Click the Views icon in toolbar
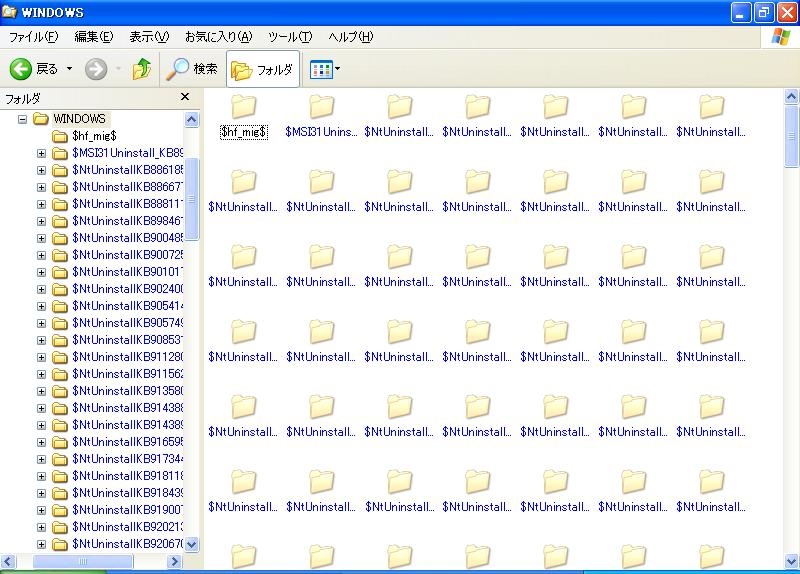Image resolution: width=800 pixels, height=574 pixels. [321, 69]
